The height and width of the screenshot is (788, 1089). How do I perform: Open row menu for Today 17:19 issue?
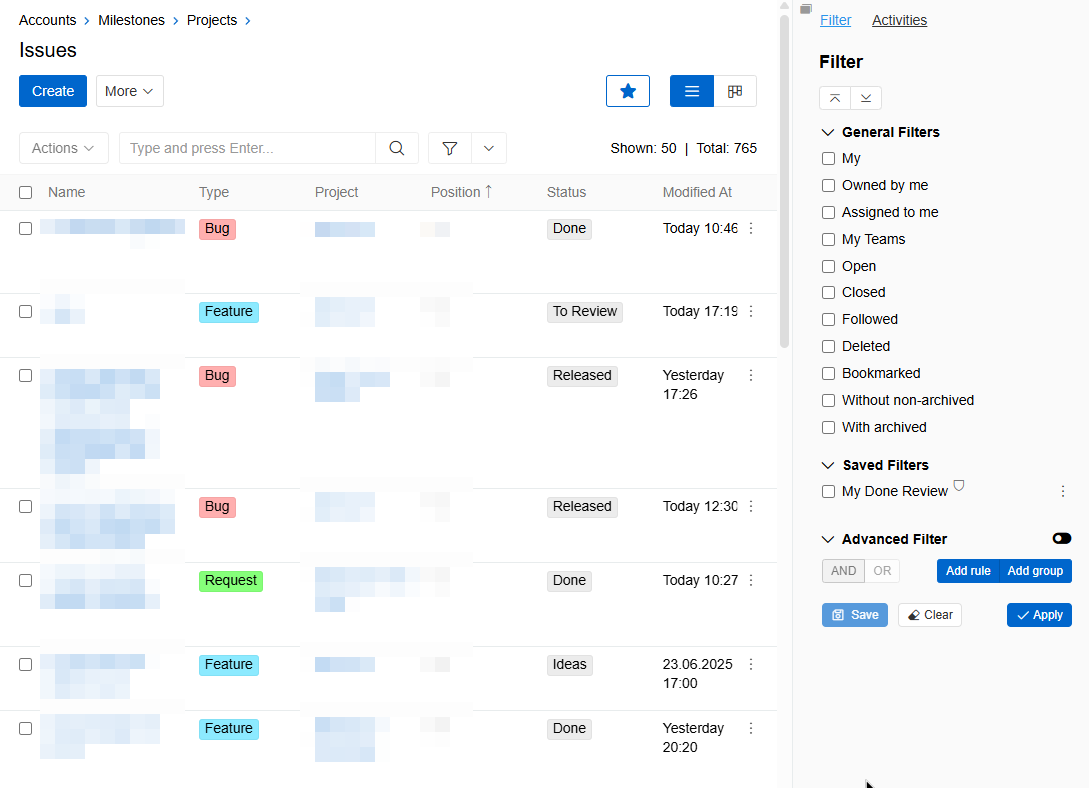[751, 312]
